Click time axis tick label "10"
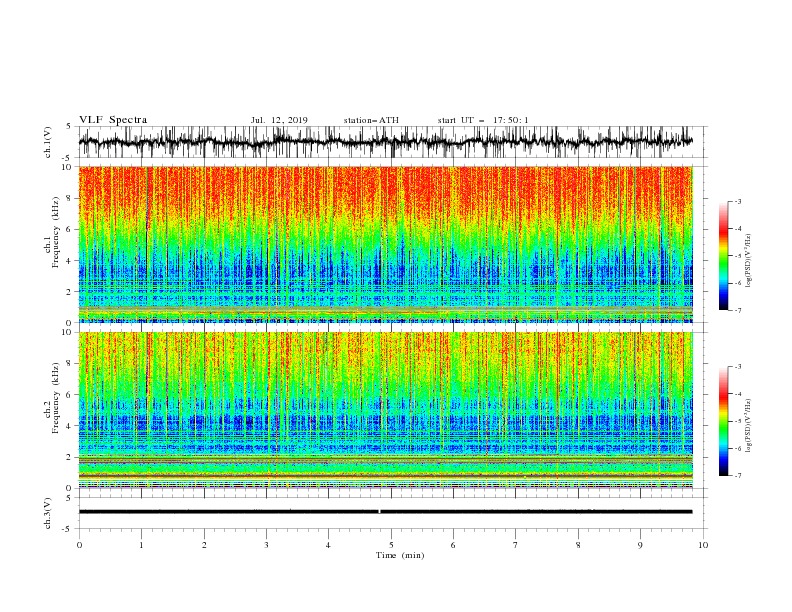792x612 pixels. tap(703, 545)
